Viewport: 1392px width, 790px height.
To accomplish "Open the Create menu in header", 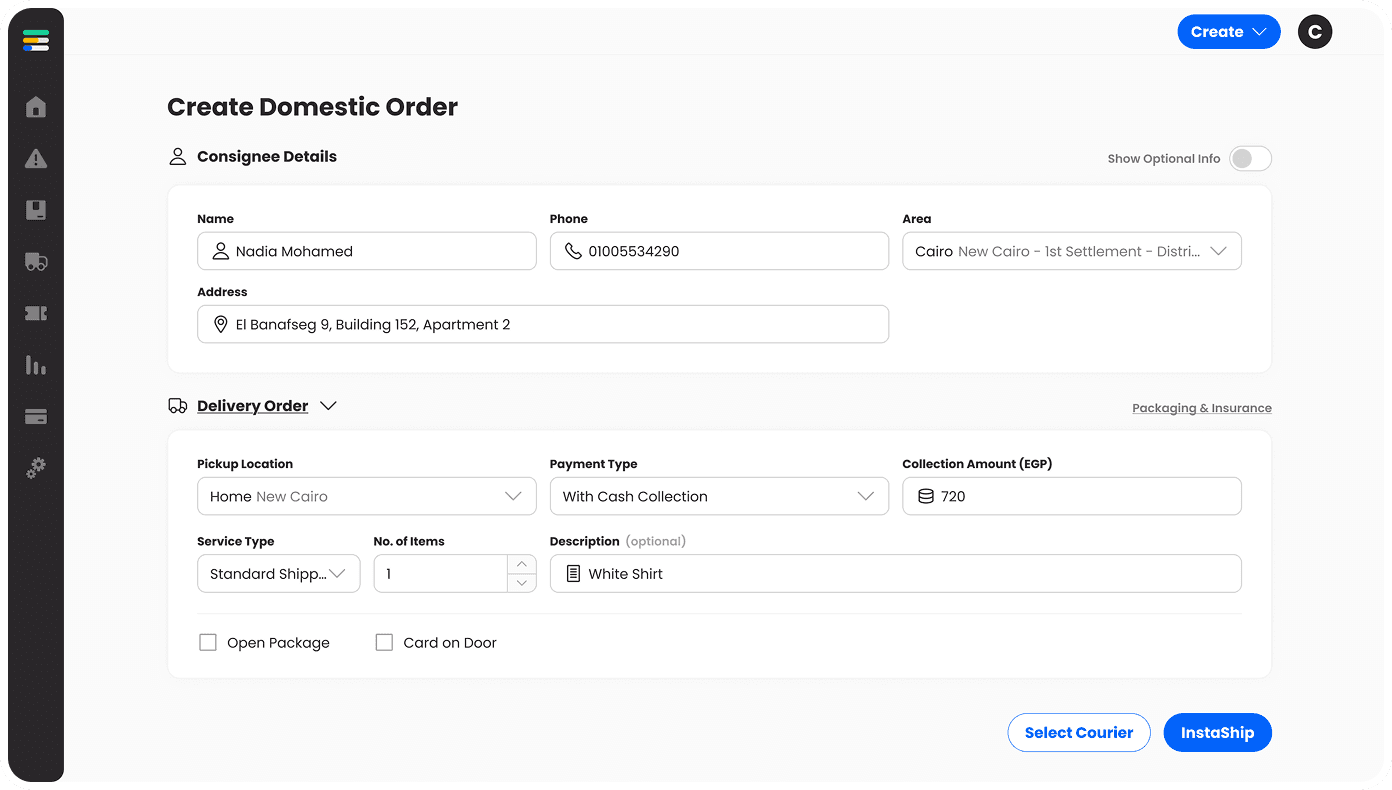I will coord(1228,32).
